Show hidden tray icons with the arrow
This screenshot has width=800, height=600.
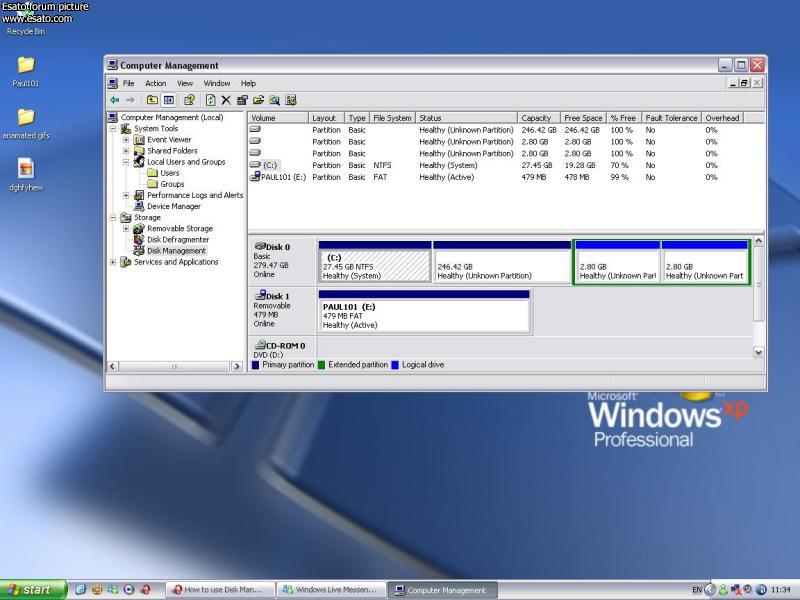(x=710, y=590)
